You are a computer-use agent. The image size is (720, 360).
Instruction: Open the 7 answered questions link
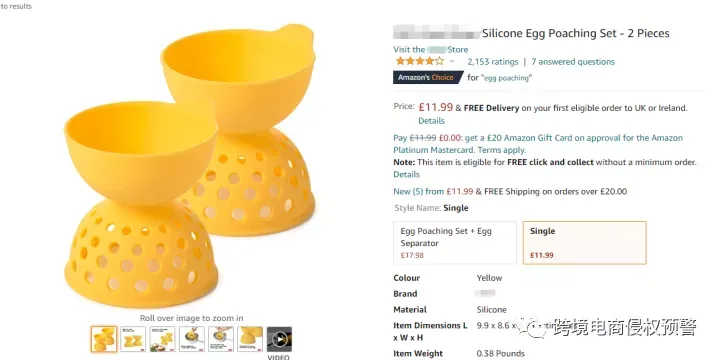pyautogui.click(x=573, y=62)
